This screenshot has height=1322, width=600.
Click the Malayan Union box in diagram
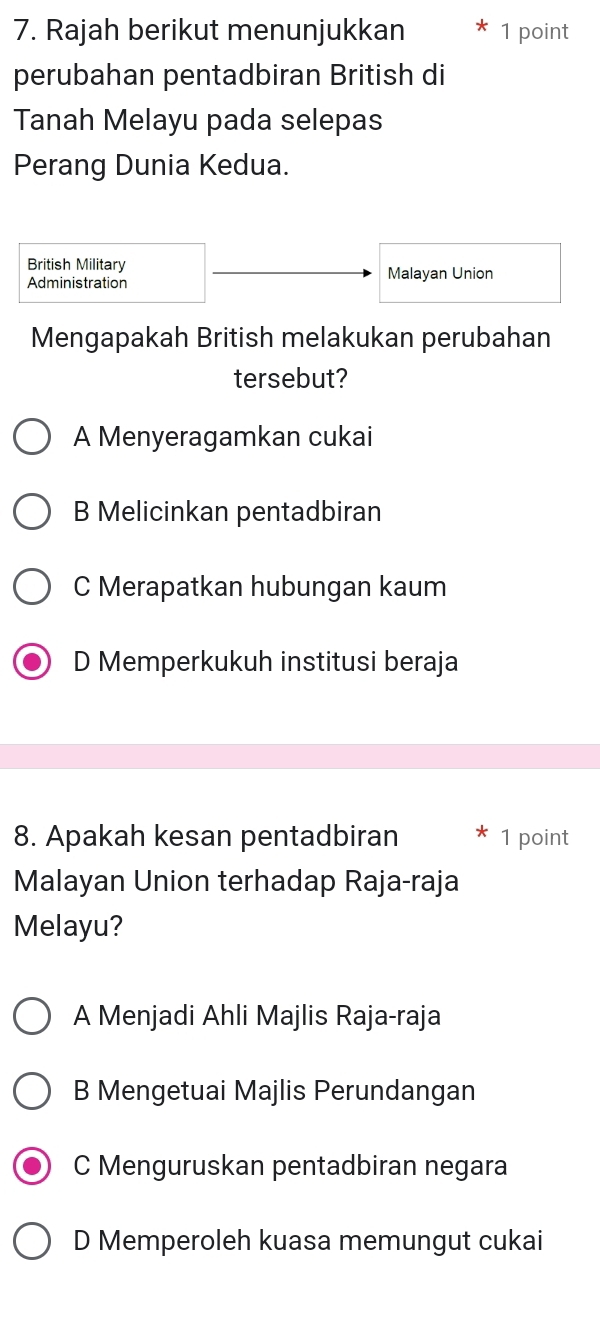(x=468, y=273)
